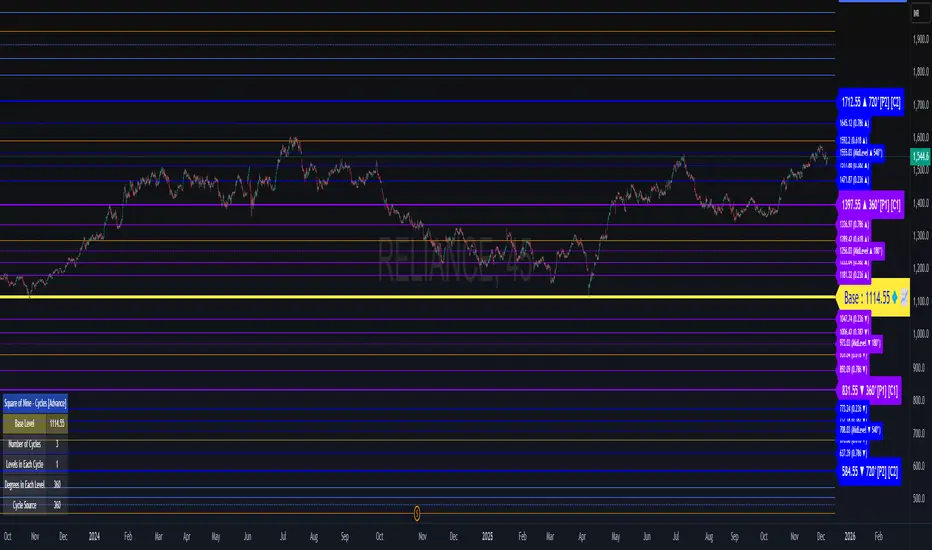Image resolution: width=932 pixels, height=550 pixels.
Task: Click the RELIANCE price candles near July 2024 peak
Action: point(292,144)
